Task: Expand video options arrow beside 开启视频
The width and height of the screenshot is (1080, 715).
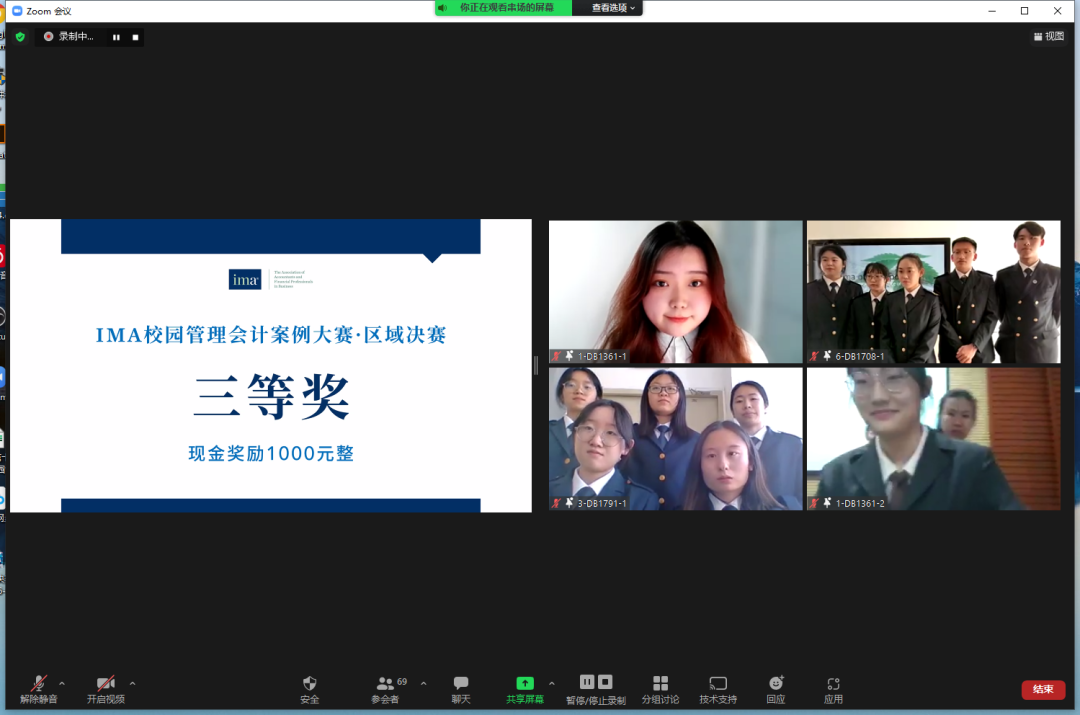Action: 132,683
